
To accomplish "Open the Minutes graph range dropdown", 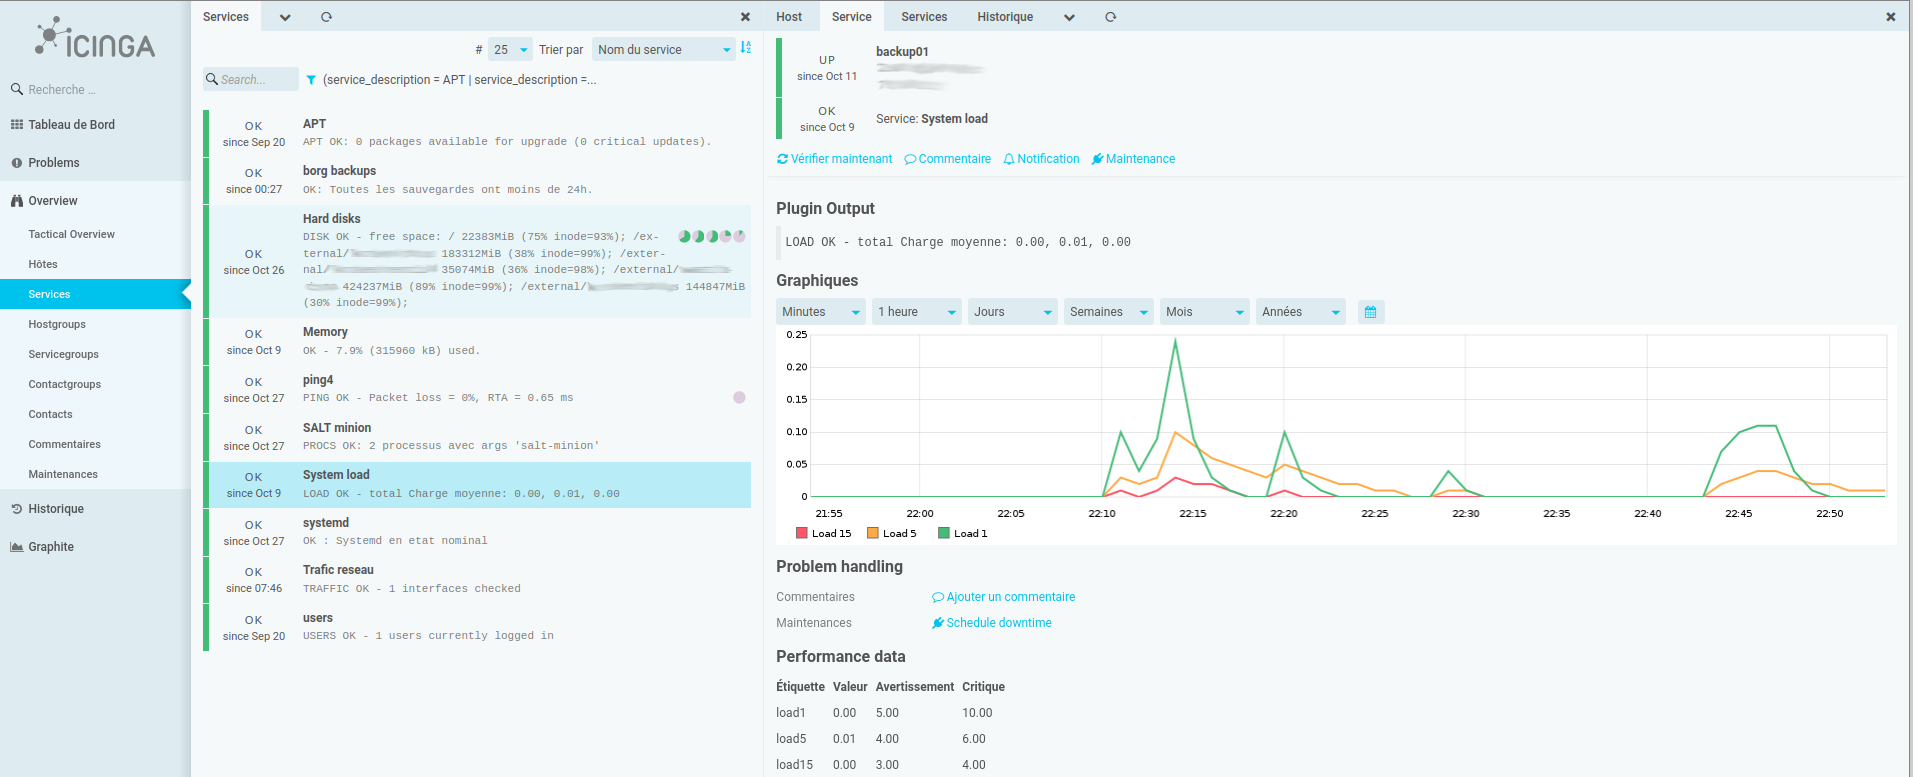I will click(820, 312).
